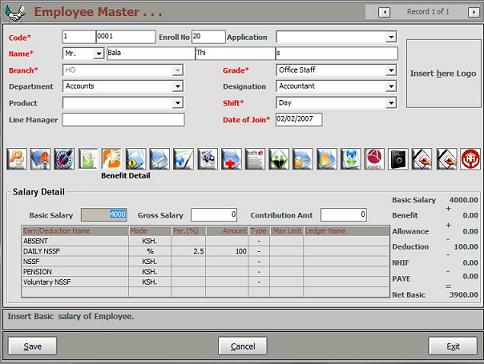This screenshot has height=364, width=484.
Task: Click the folder icon with red cross
Action: click(231, 159)
